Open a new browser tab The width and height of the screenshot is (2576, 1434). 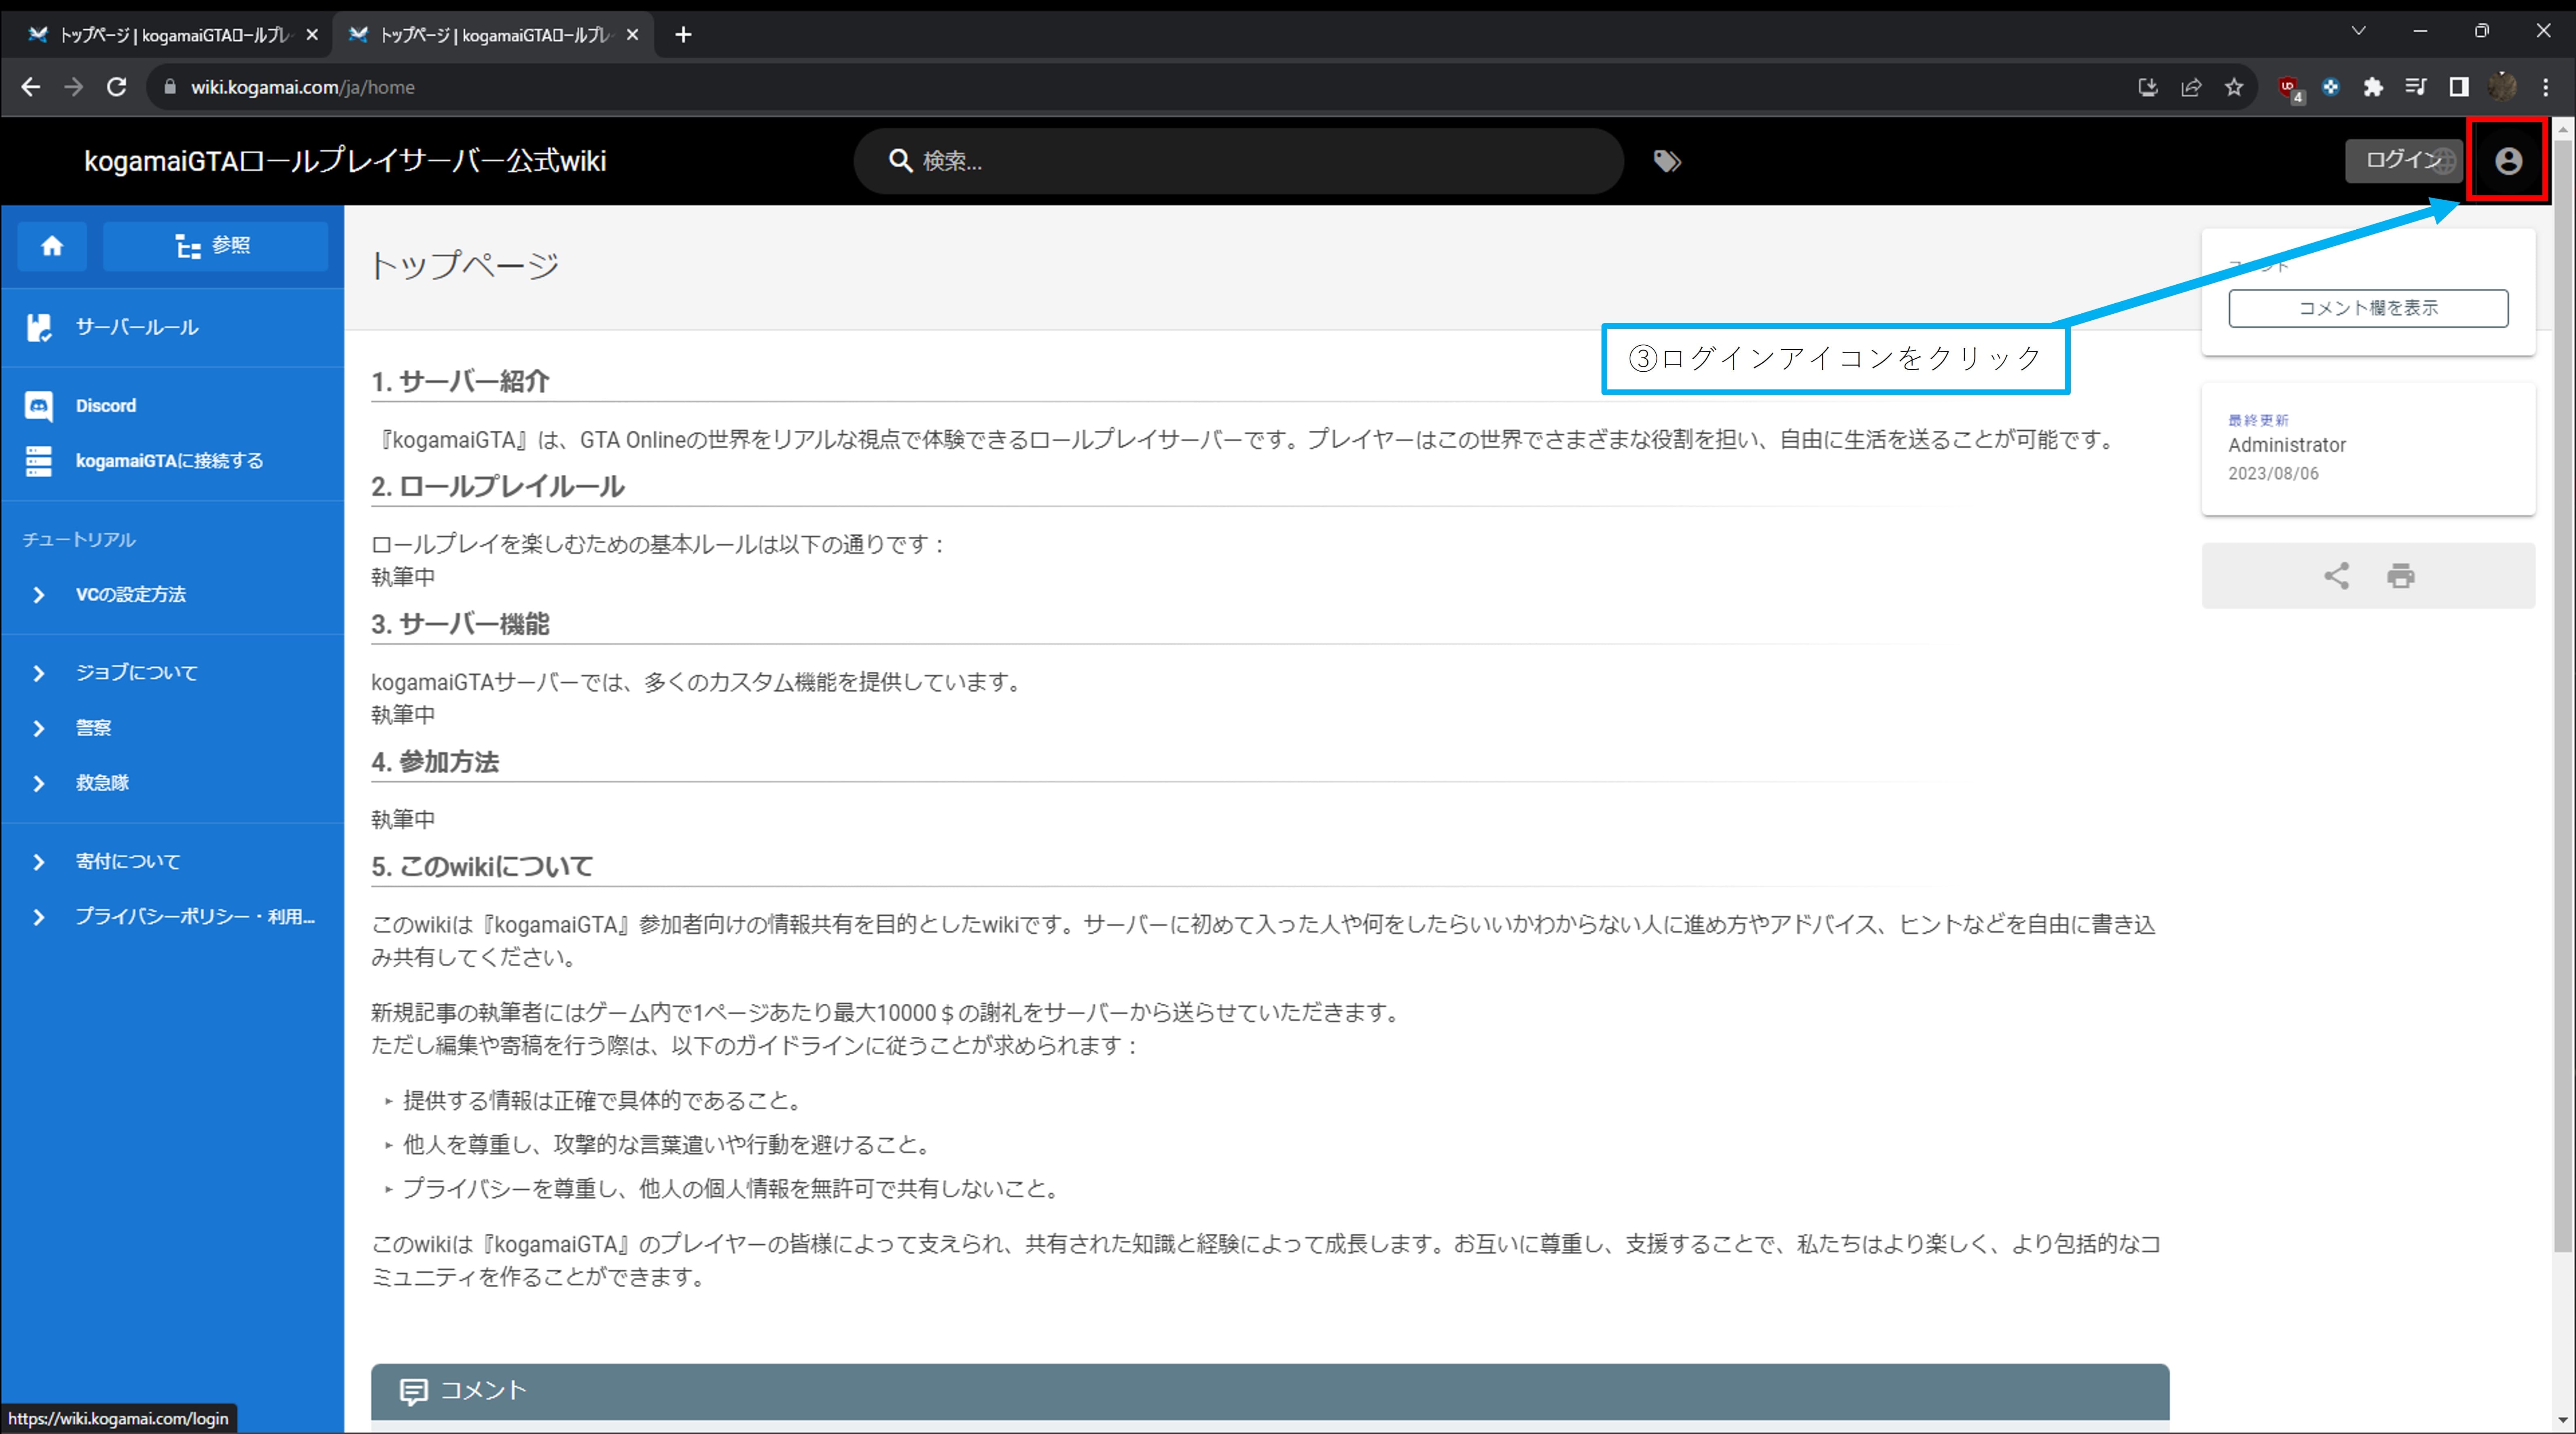[x=683, y=35]
